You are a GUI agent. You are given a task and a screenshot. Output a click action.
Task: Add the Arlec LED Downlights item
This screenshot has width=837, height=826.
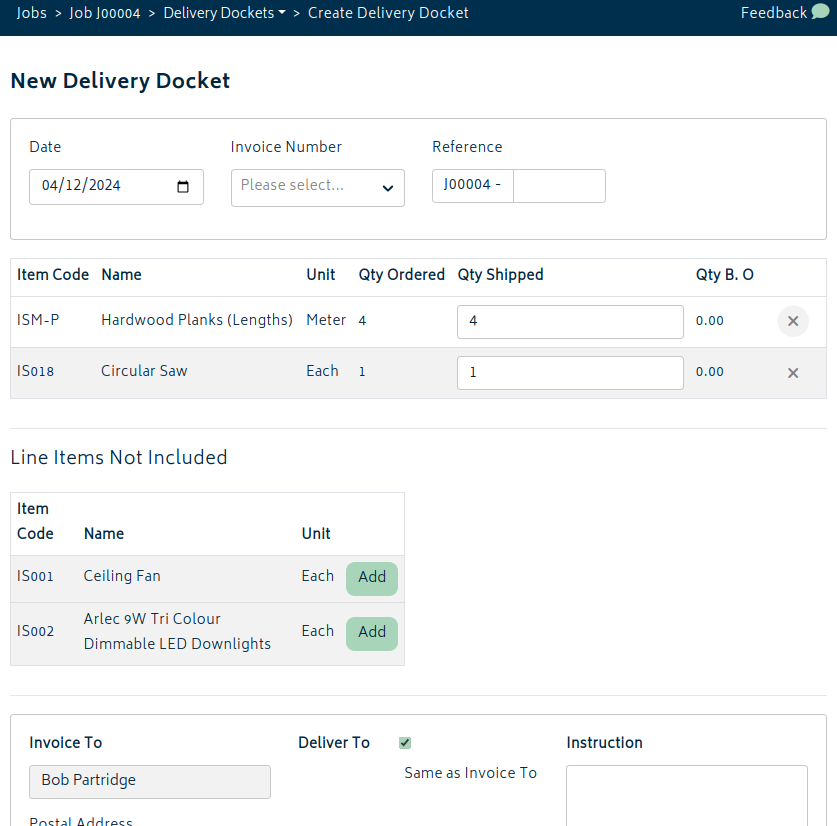click(x=372, y=634)
